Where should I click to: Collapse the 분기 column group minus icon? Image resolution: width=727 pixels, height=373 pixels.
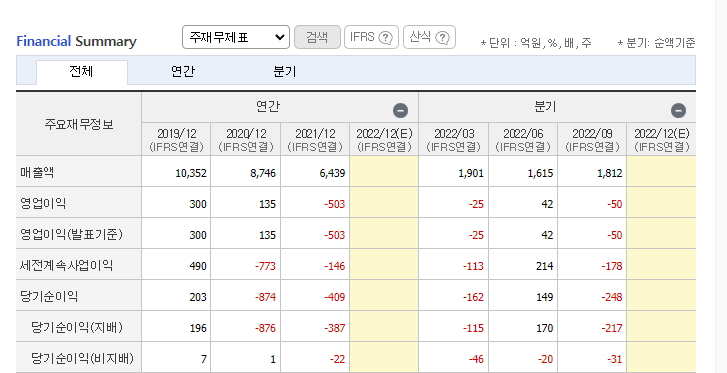[678, 110]
